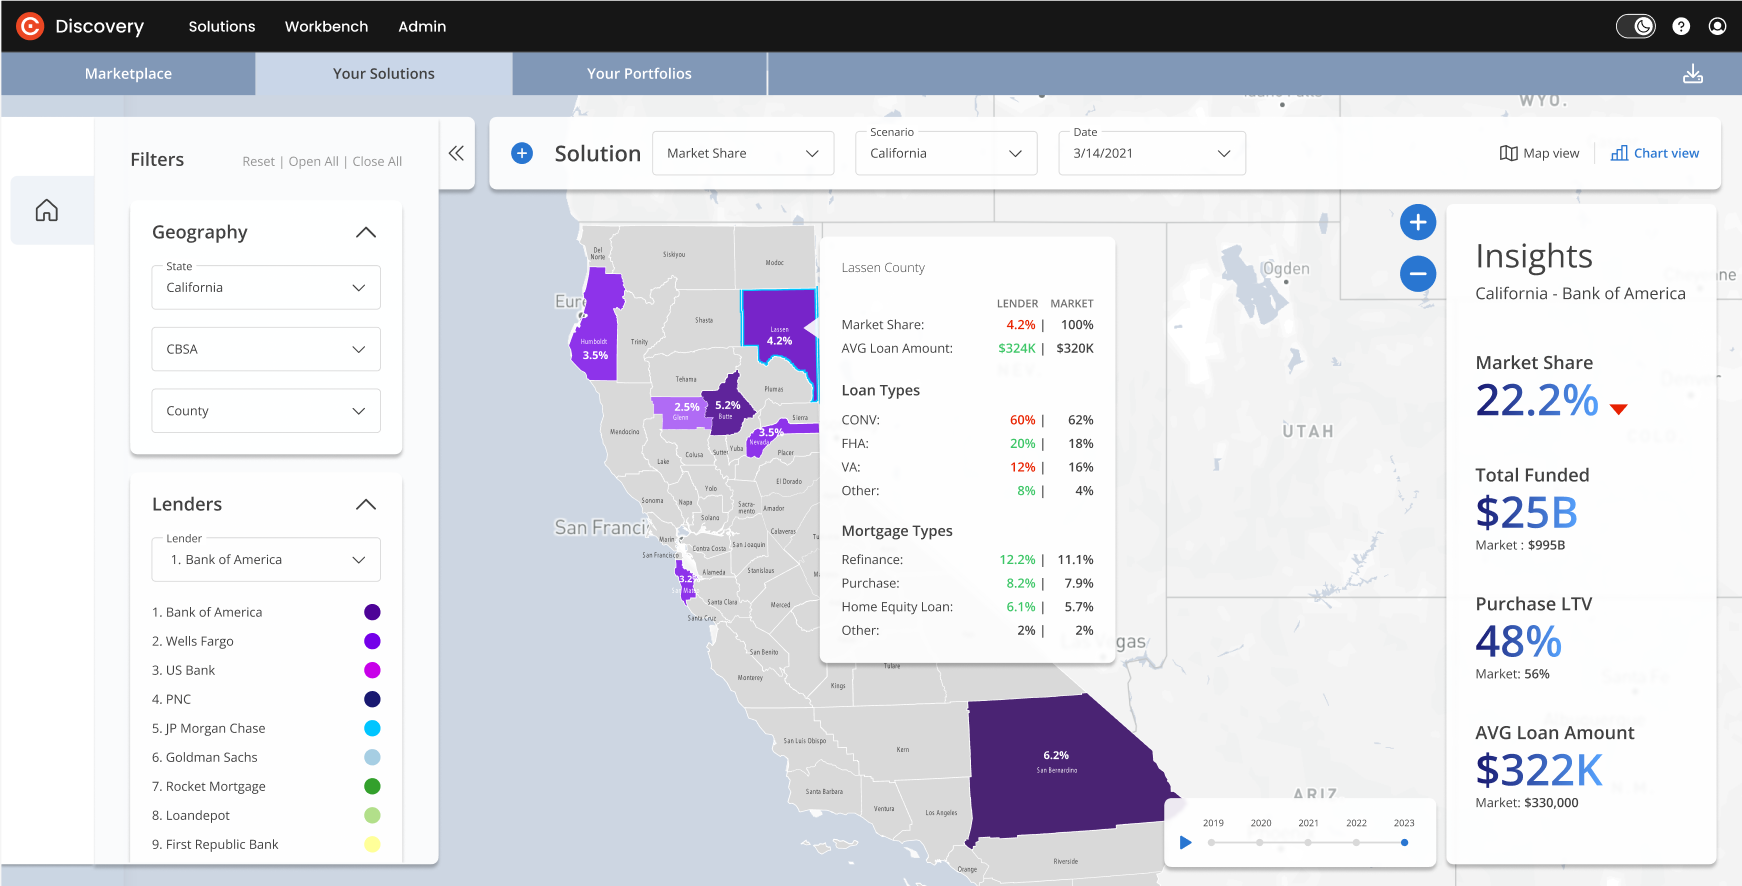Click the blue plus icon beside Solution
Screen dimensions: 1742x886
point(522,153)
